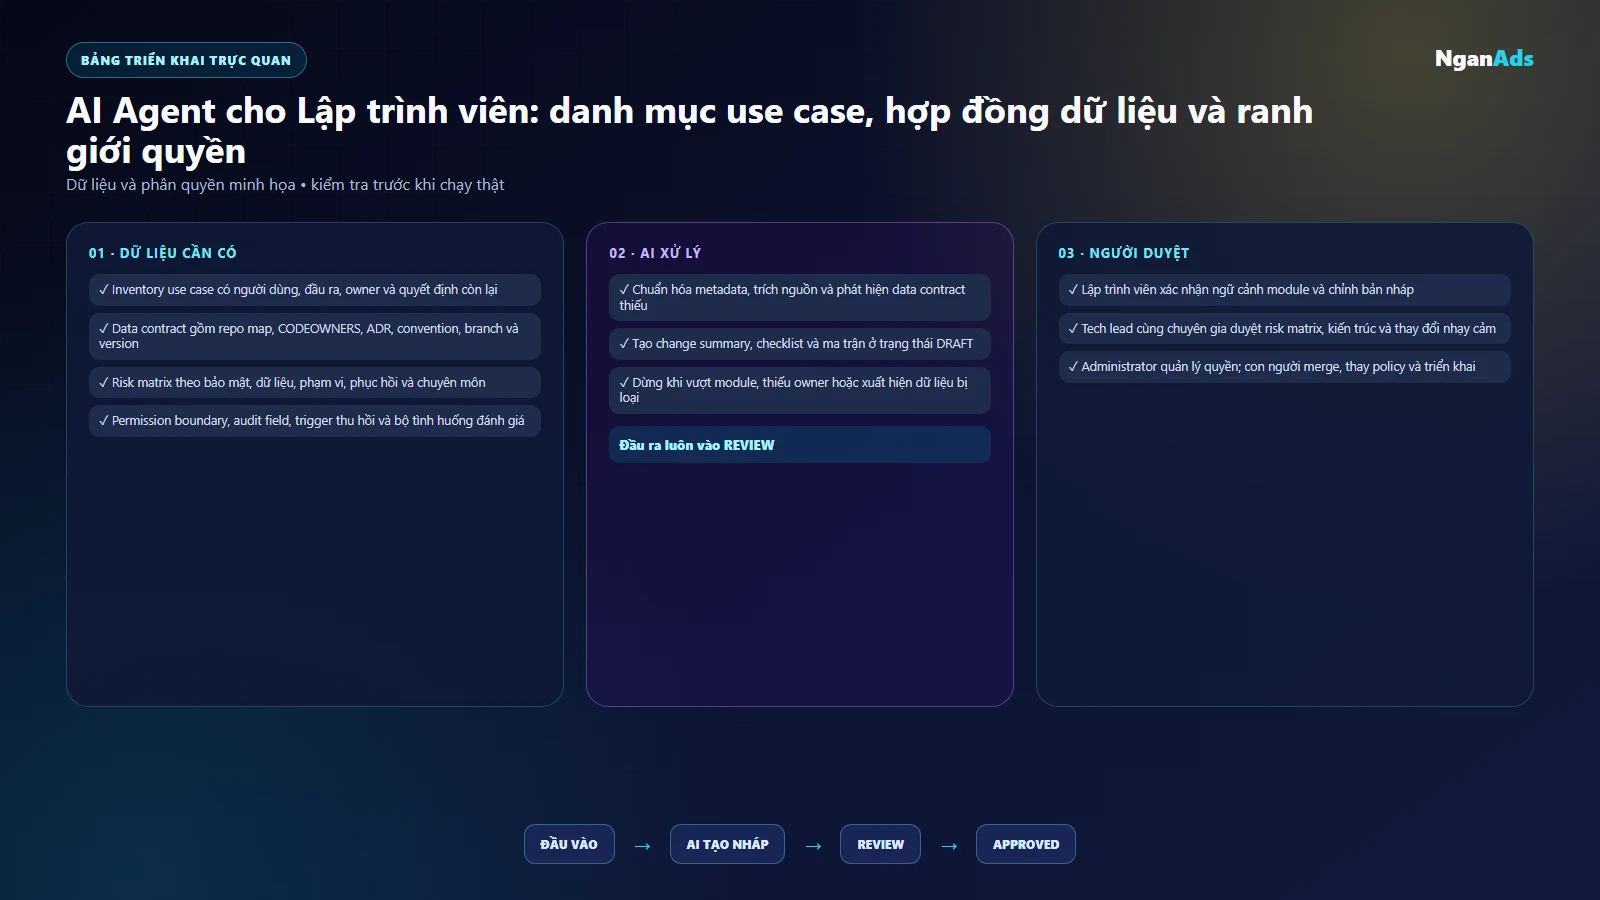
Task: Click the Đầu ra luôn vào REVIEW banner
Action: [x=800, y=445]
